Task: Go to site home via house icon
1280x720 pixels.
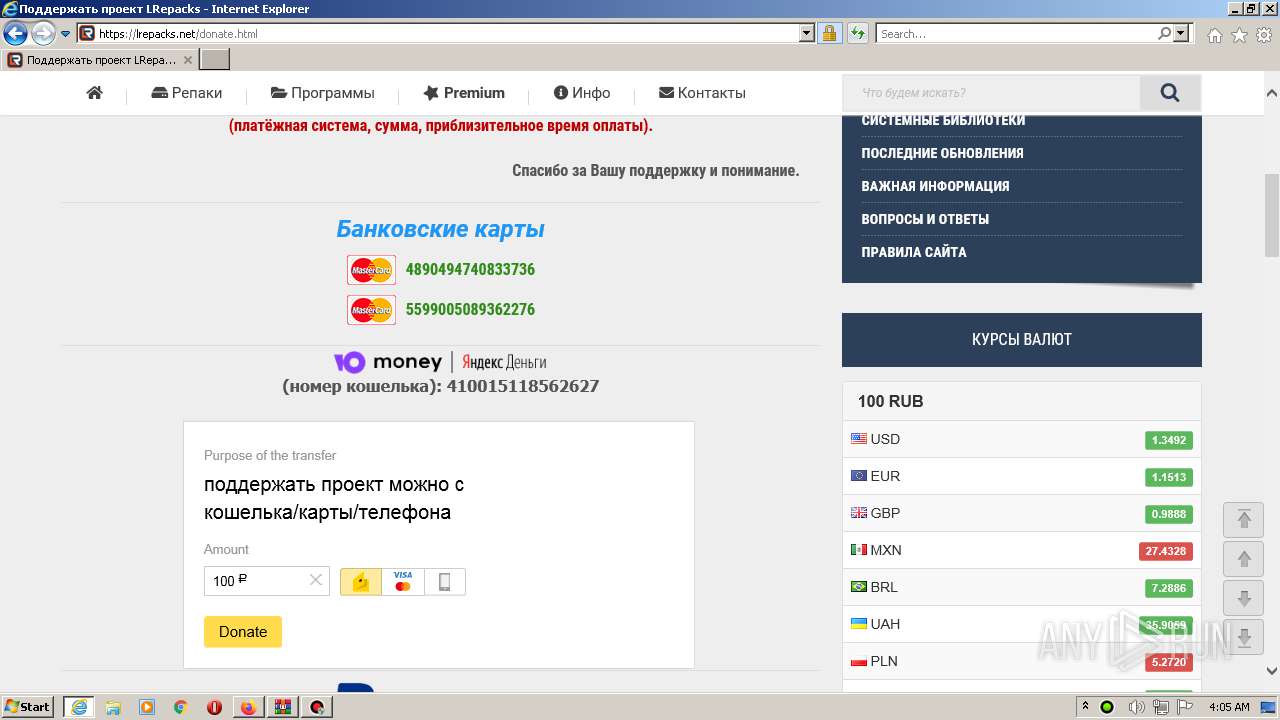Action: click(x=95, y=93)
